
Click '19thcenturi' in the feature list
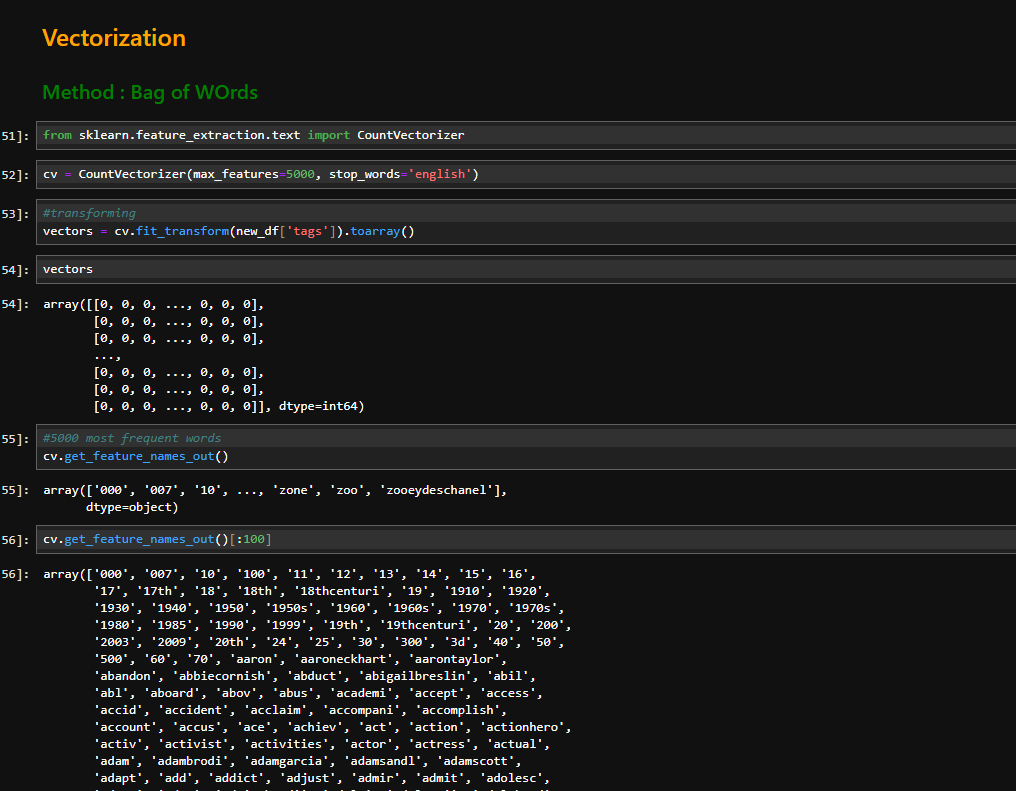[x=426, y=625]
